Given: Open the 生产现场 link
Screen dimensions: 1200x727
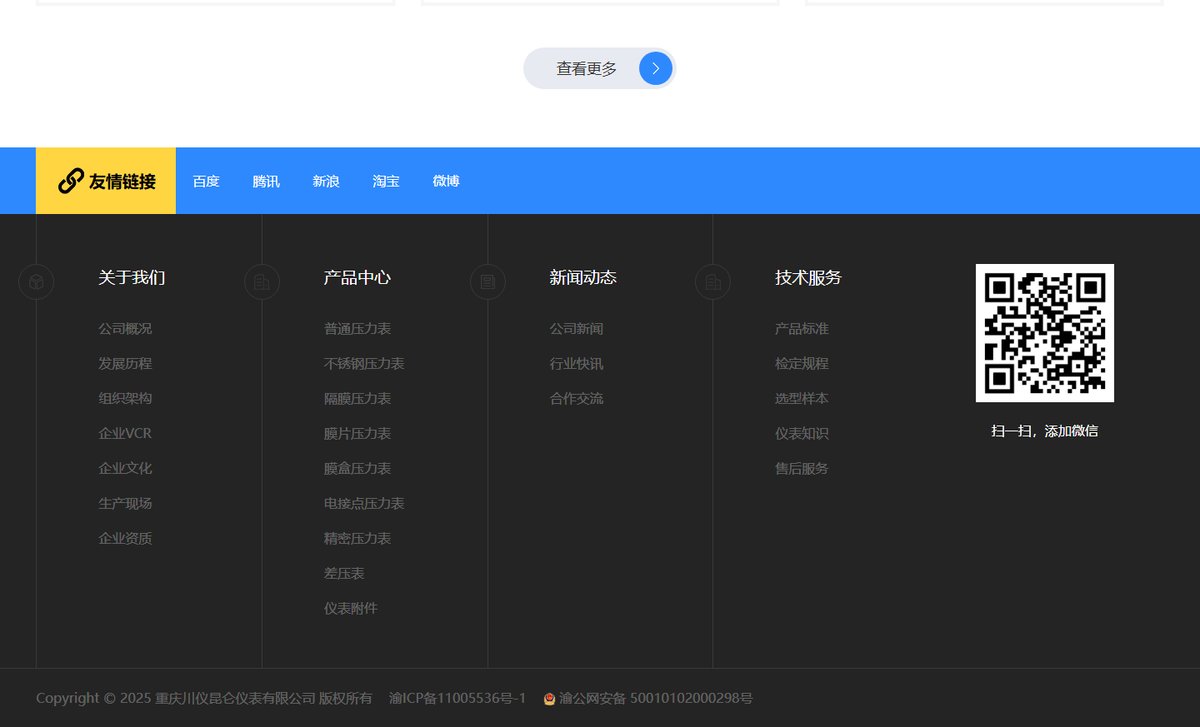Looking at the screenshot, I should point(125,503).
